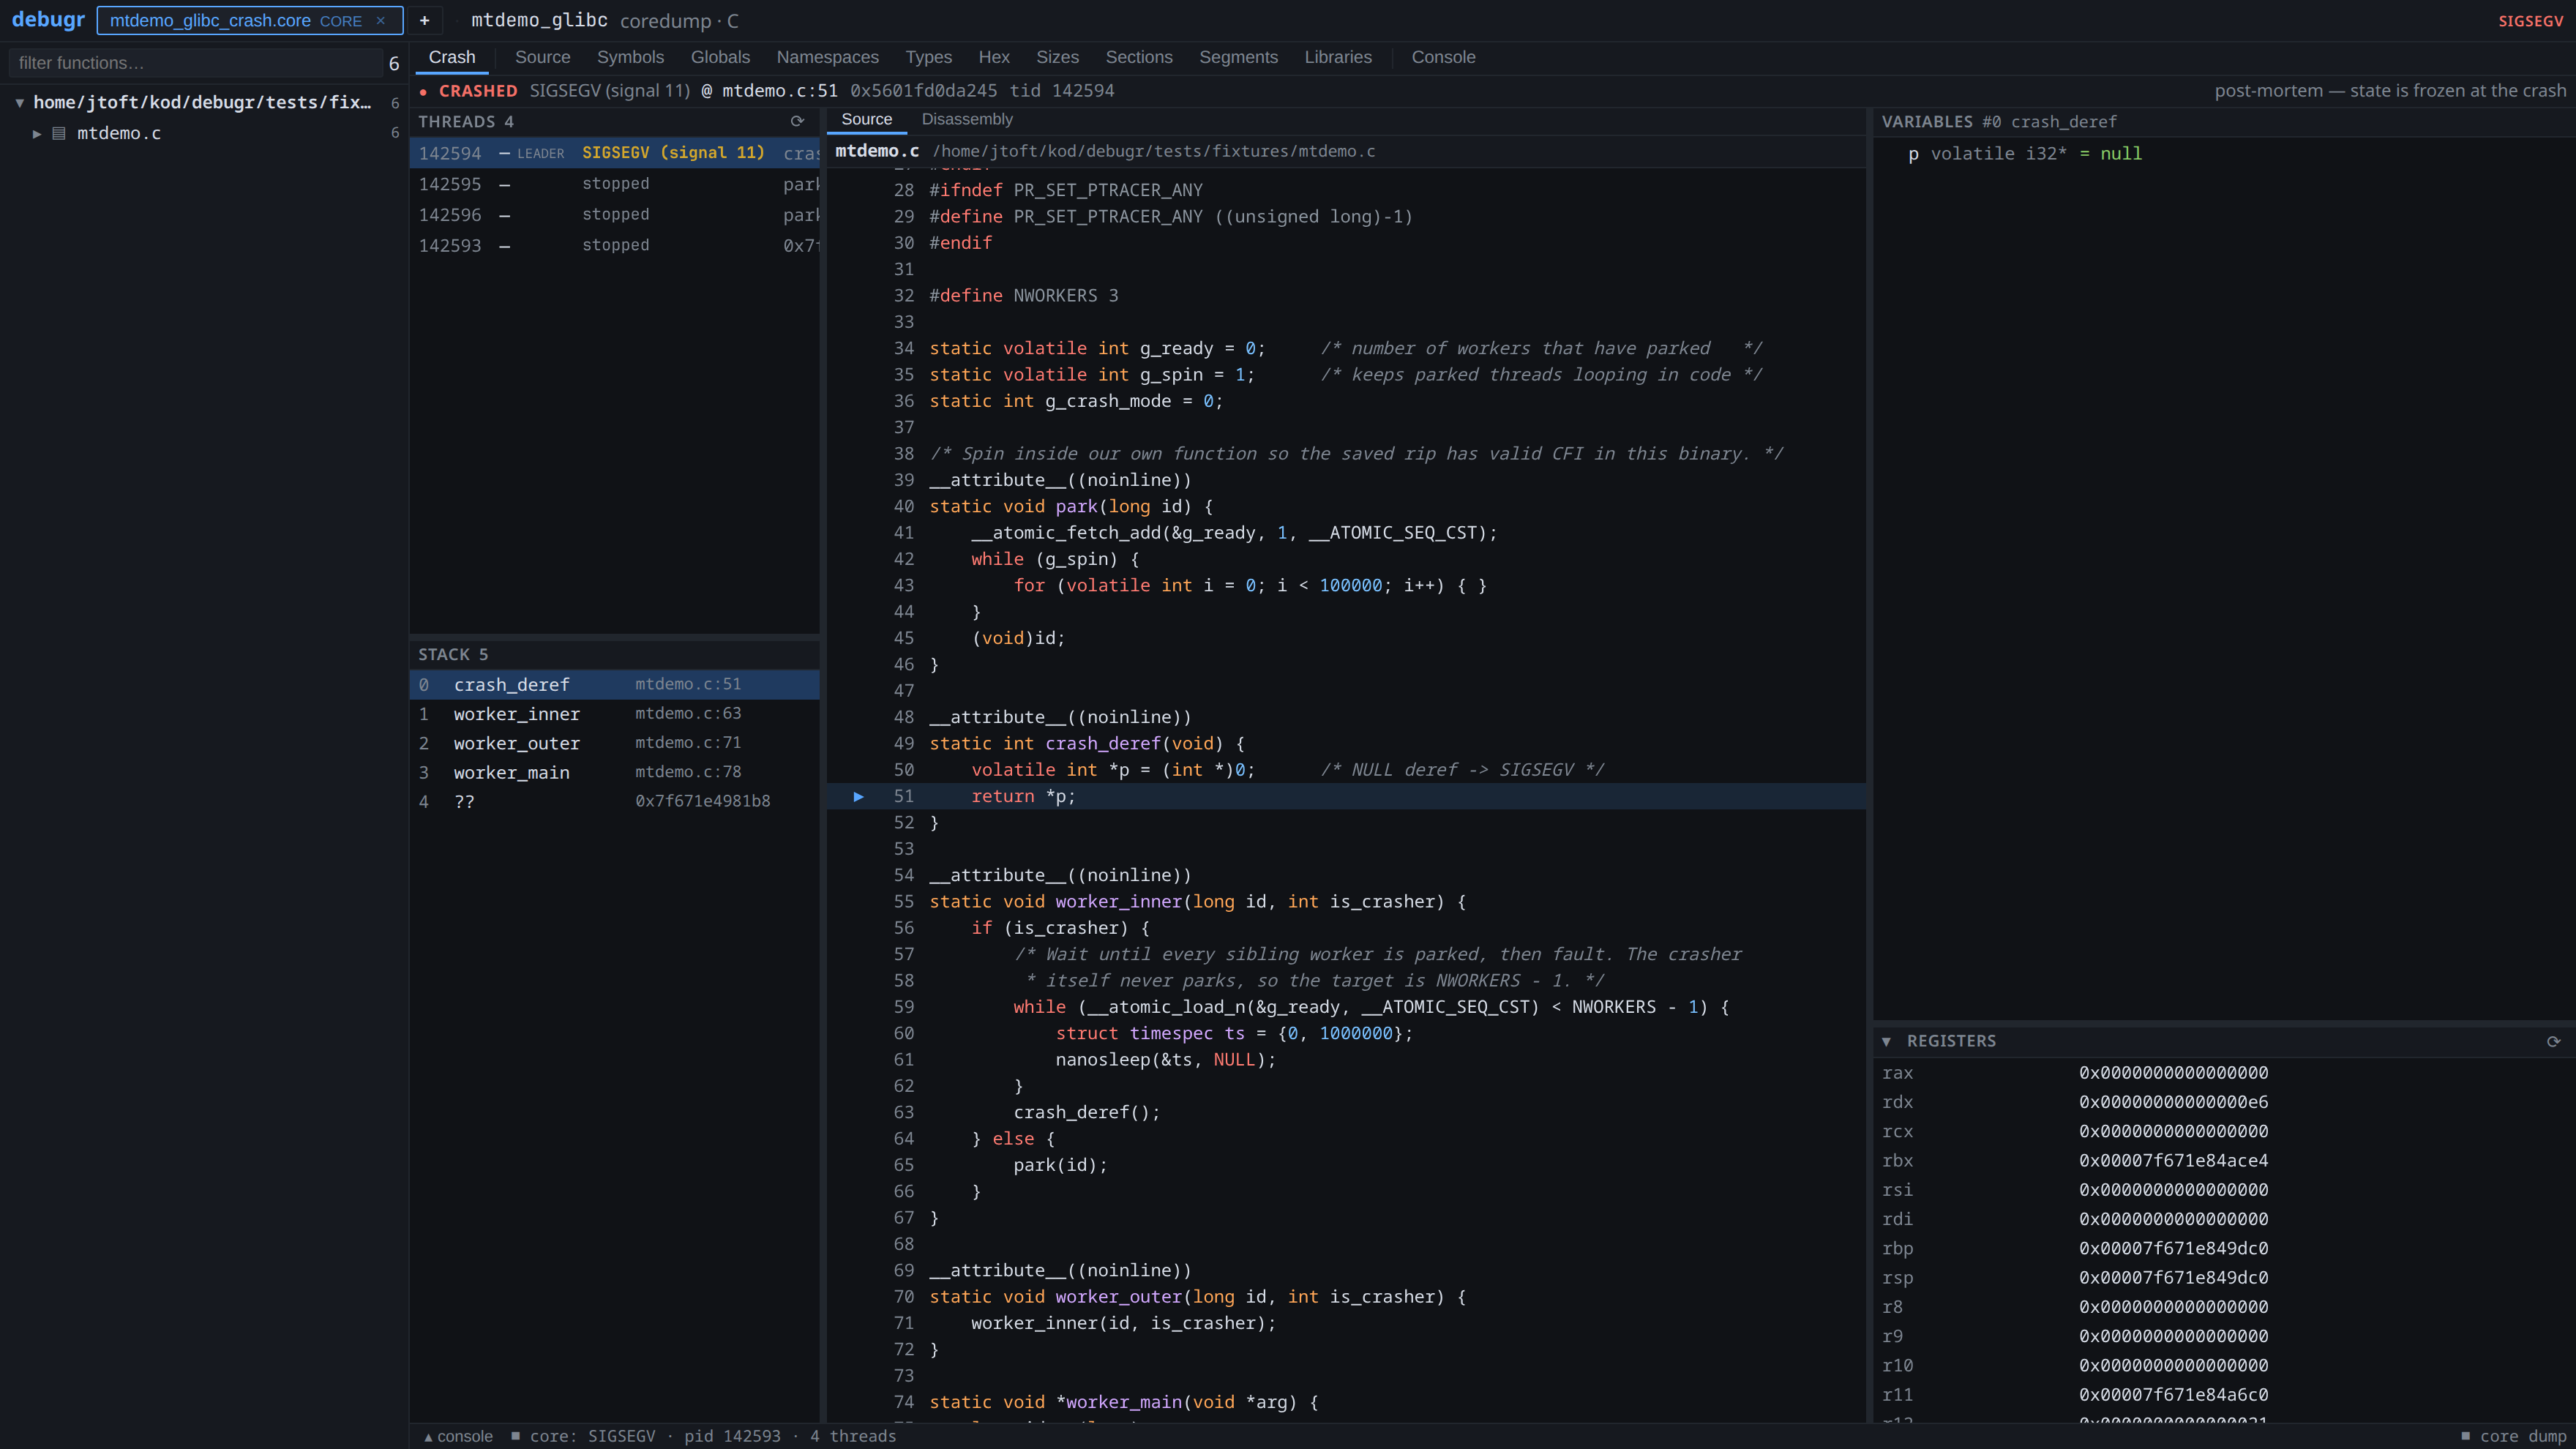
Task: Click the rbp register row
Action: [x=2224, y=1249]
